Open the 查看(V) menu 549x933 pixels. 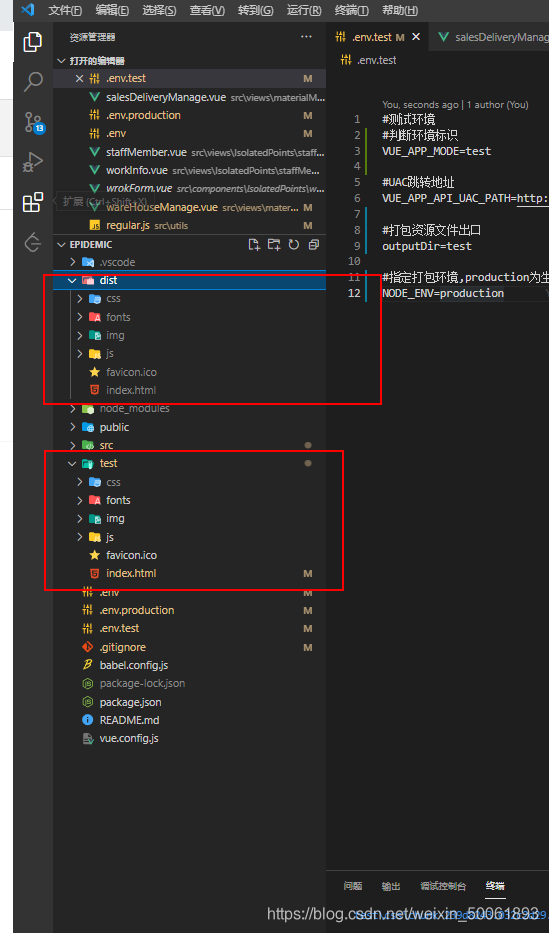click(207, 11)
